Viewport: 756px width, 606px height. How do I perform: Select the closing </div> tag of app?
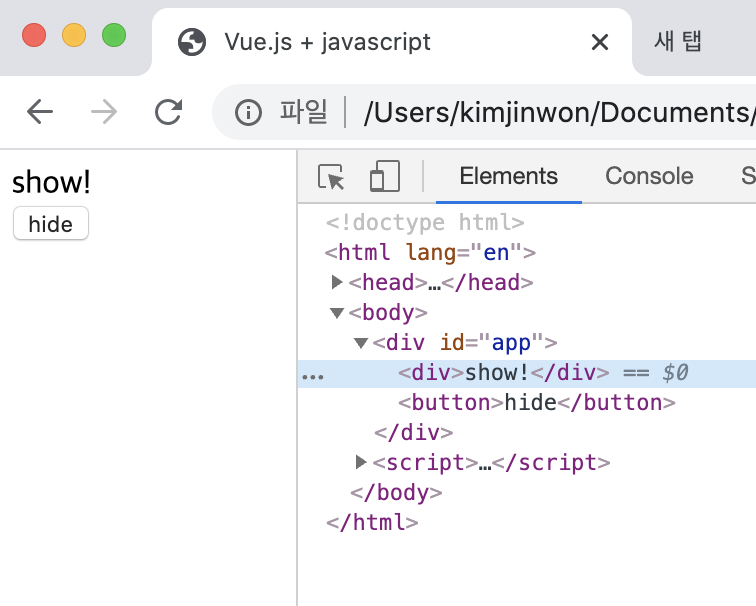pos(527,432)
